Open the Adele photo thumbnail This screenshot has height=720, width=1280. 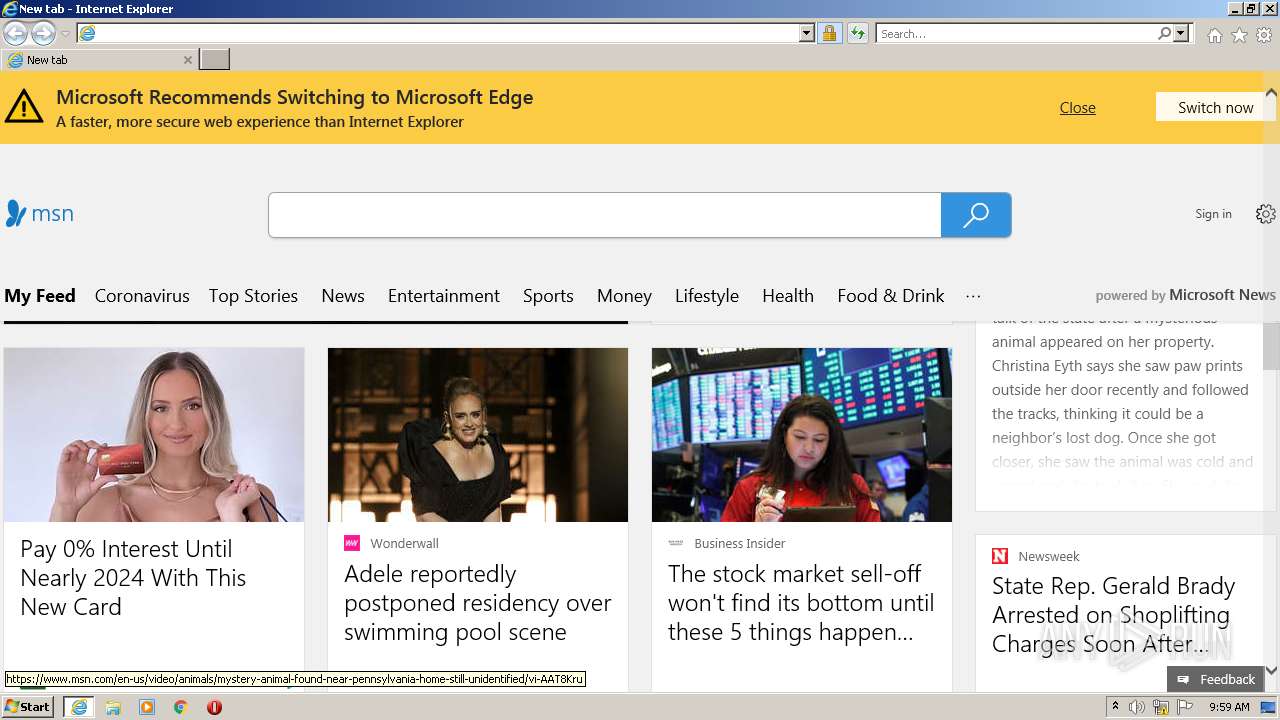point(478,435)
